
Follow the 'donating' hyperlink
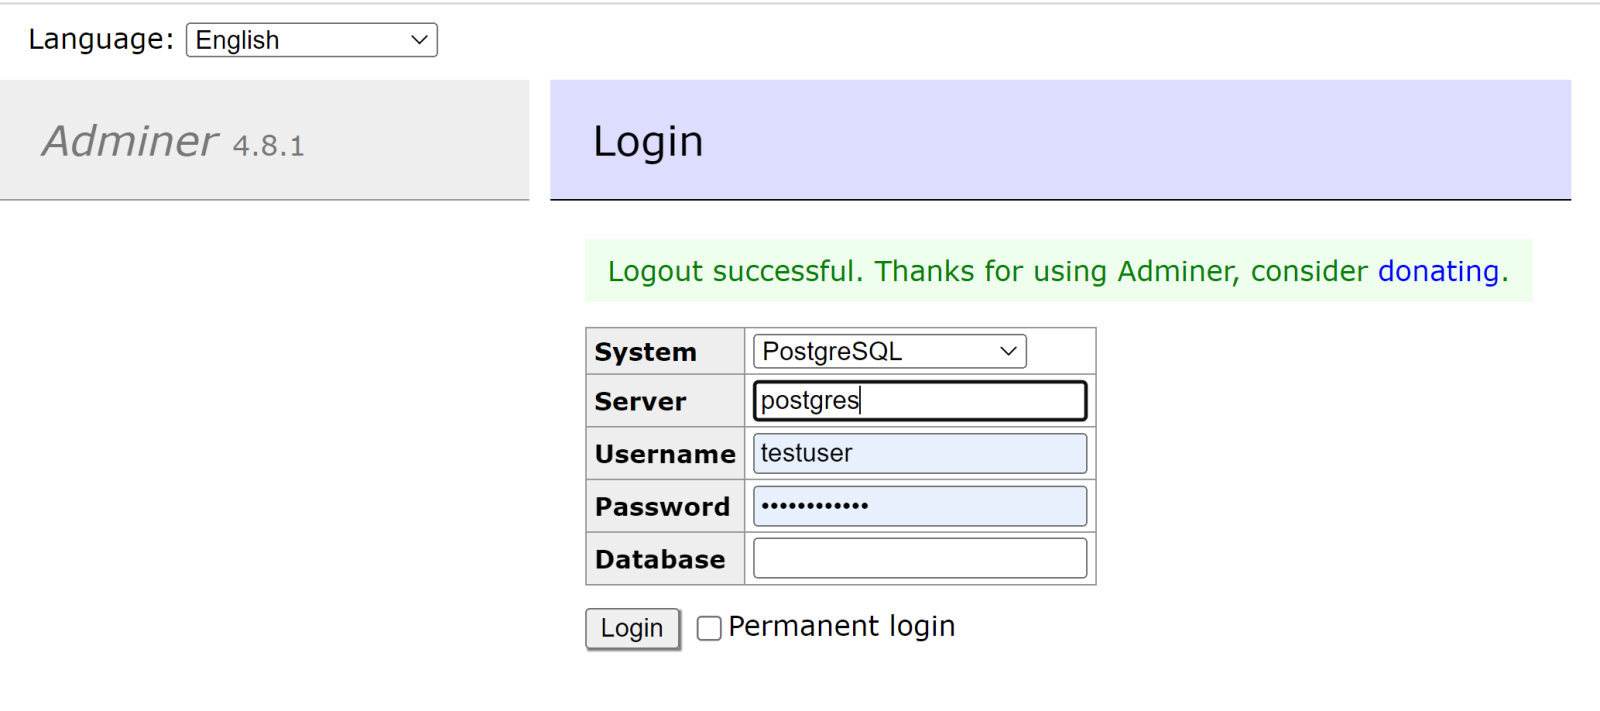point(1438,271)
